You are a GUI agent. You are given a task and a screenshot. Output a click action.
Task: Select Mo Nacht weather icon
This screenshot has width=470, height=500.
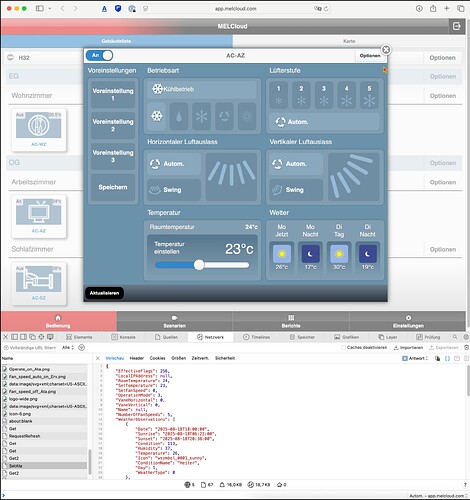310,254
